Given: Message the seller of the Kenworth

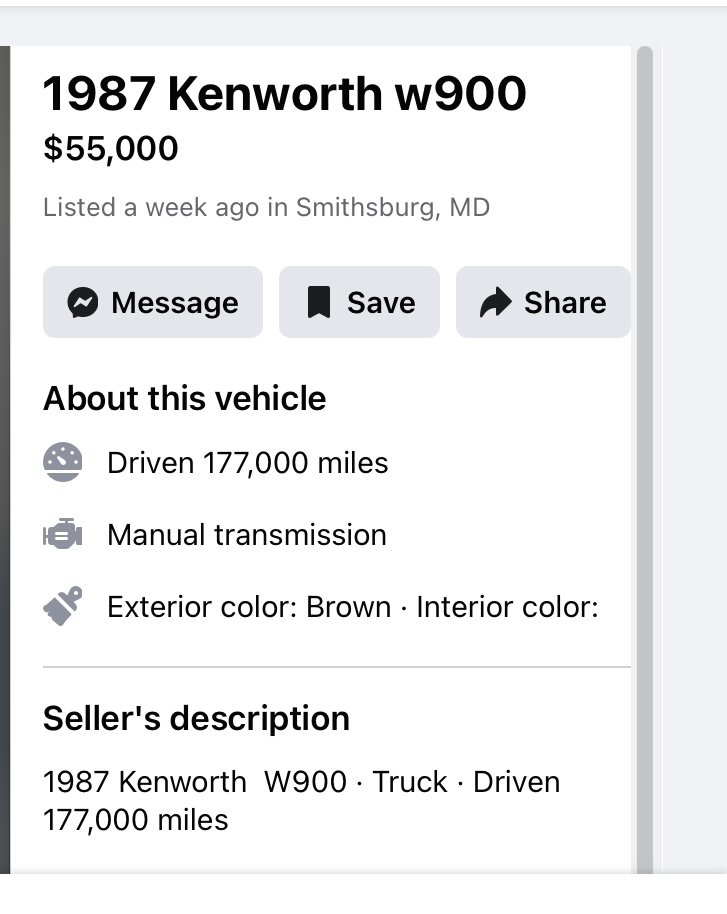Looking at the screenshot, I should point(152,302).
